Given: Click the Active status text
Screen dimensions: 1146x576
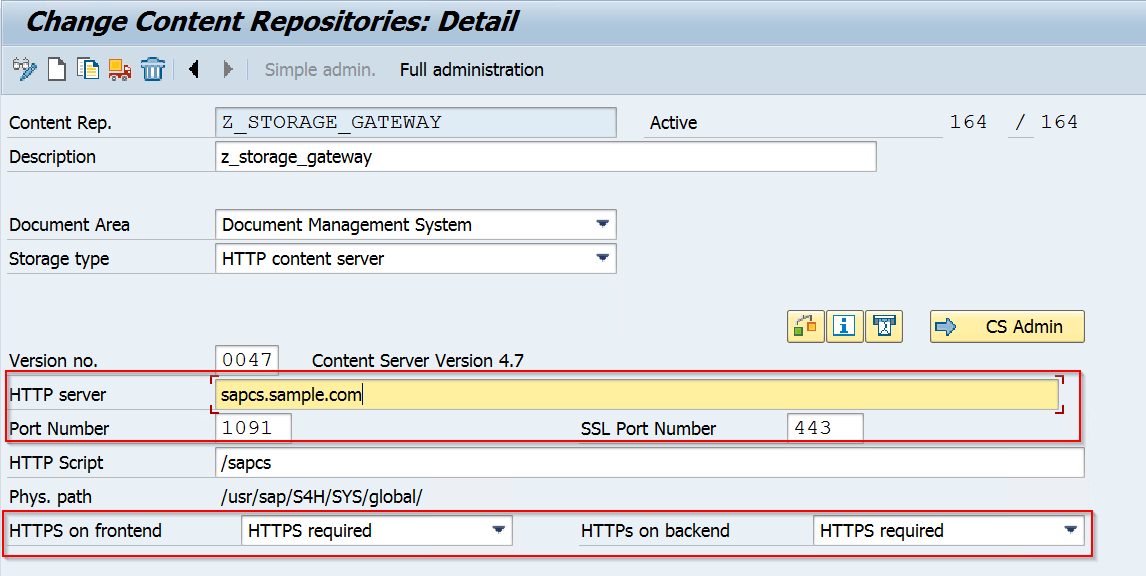Looking at the screenshot, I should [673, 123].
